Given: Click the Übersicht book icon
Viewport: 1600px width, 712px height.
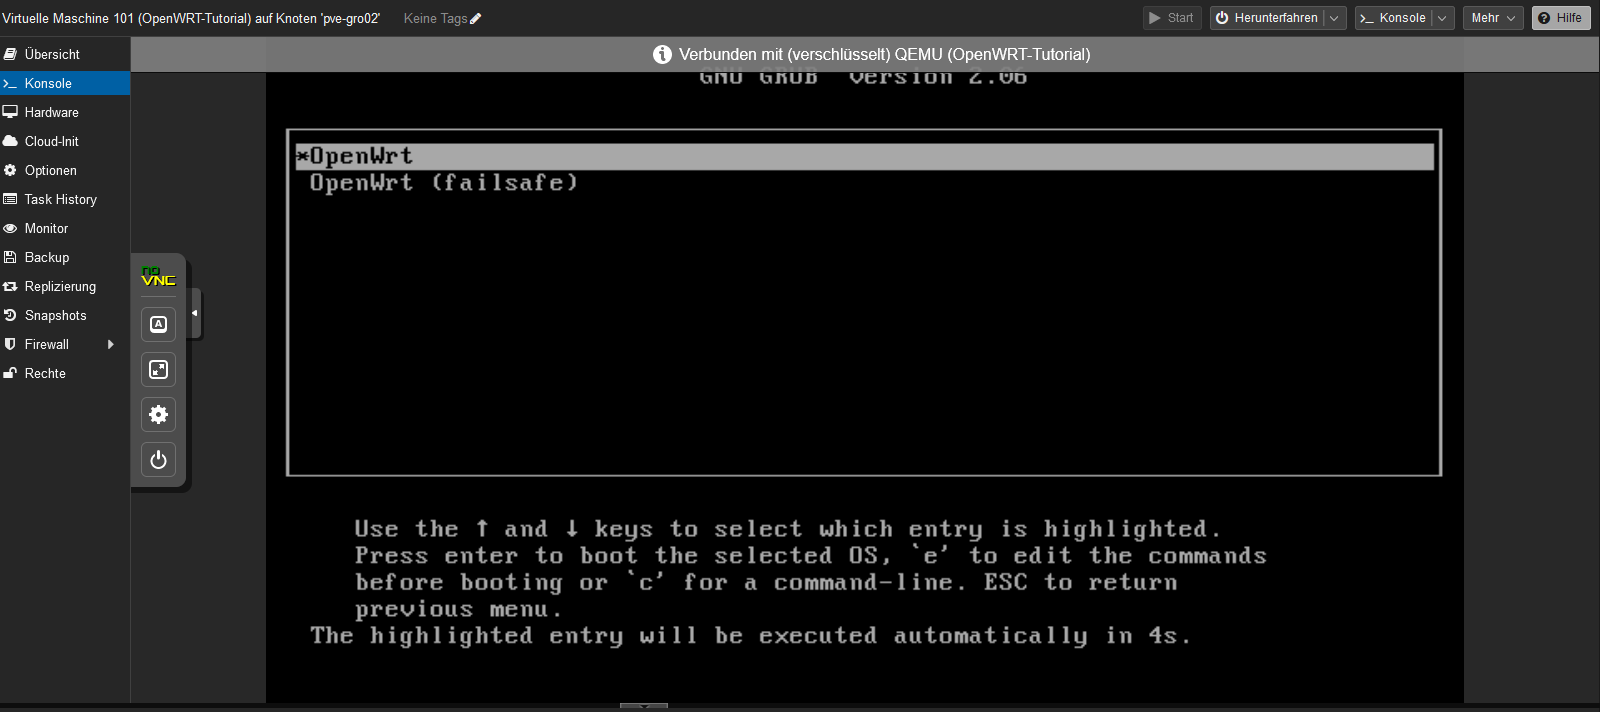Looking at the screenshot, I should tap(10, 54).
